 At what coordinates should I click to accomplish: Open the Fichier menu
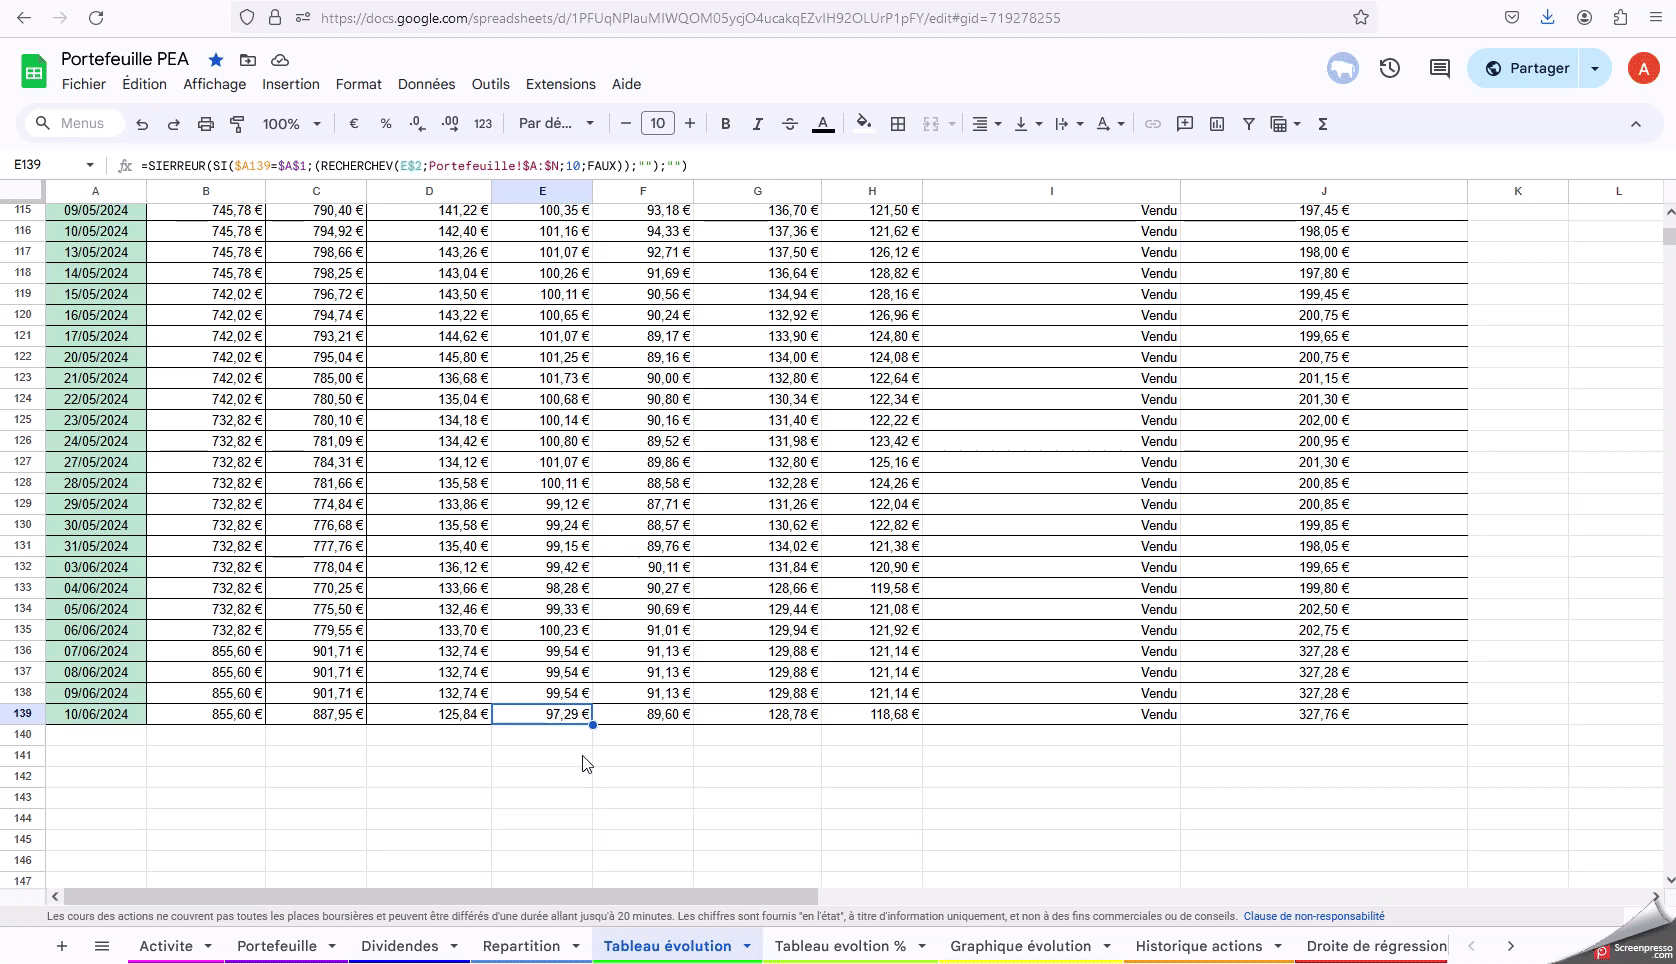point(84,84)
